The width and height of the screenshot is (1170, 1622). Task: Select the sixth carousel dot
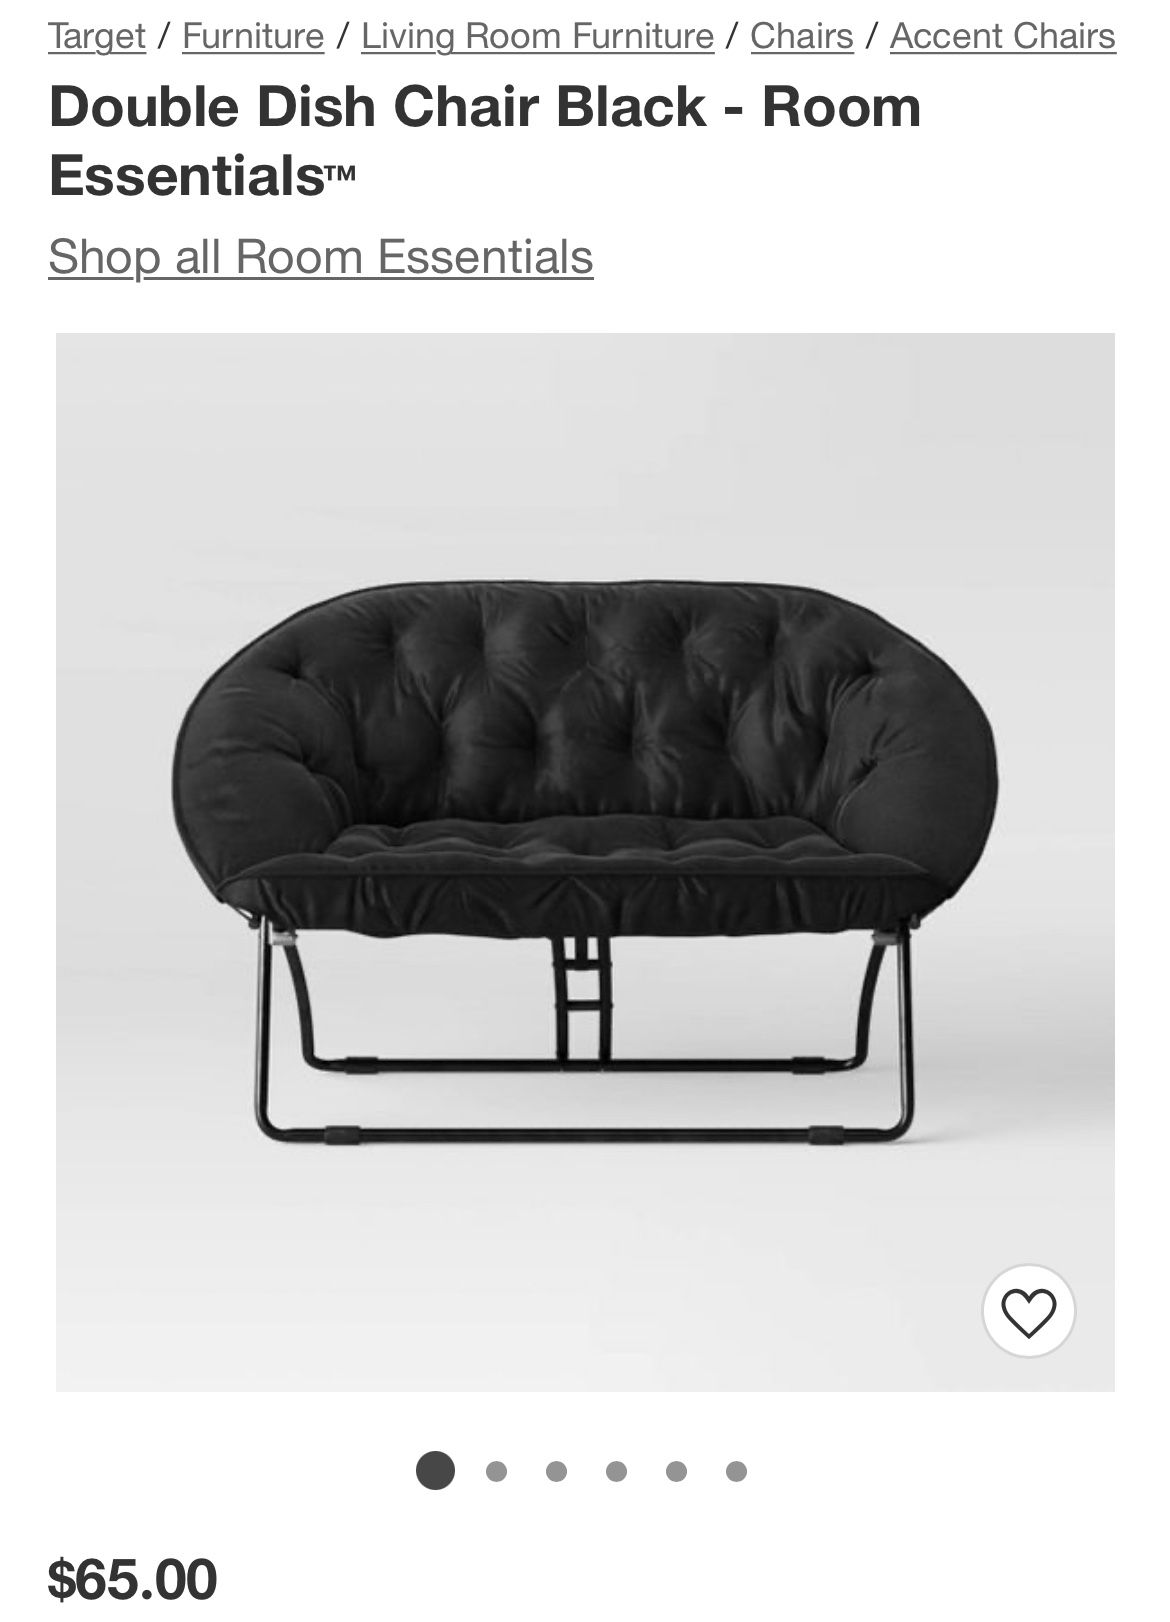[x=737, y=1471]
